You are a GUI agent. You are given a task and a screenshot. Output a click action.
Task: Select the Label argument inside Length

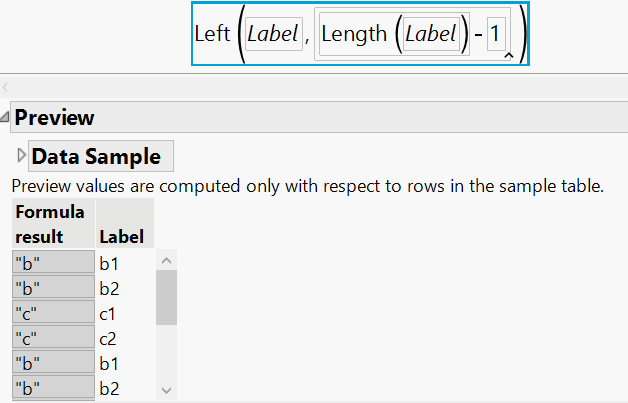pyautogui.click(x=431, y=34)
